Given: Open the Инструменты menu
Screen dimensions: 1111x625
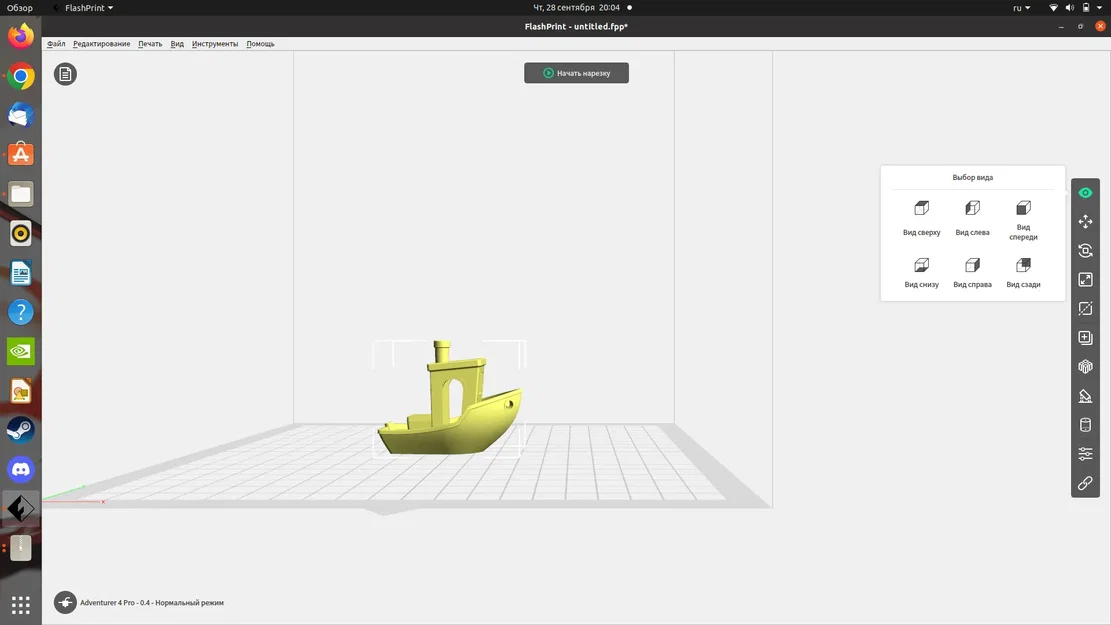Looking at the screenshot, I should [215, 43].
